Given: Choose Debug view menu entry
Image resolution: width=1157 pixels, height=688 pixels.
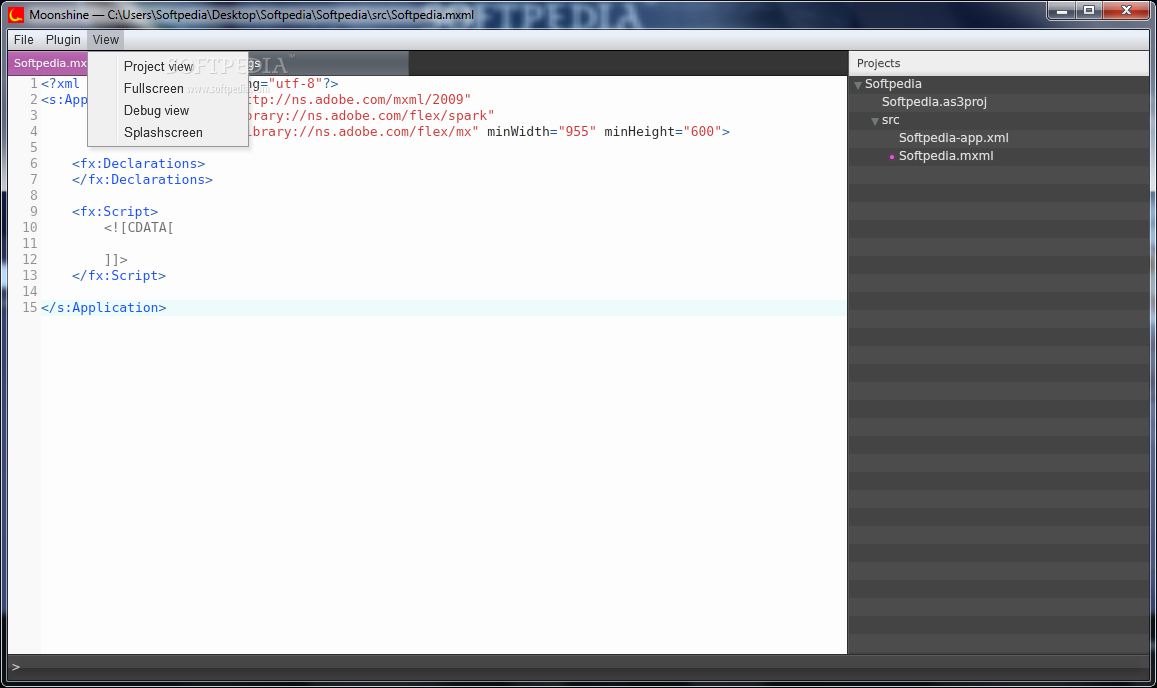Looking at the screenshot, I should [156, 111].
